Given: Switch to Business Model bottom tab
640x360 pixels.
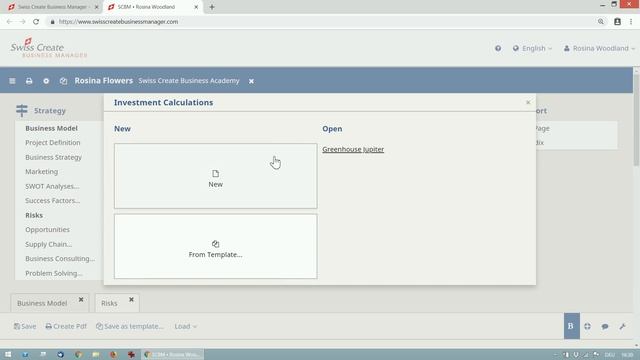Looking at the screenshot, I should pos(42,303).
